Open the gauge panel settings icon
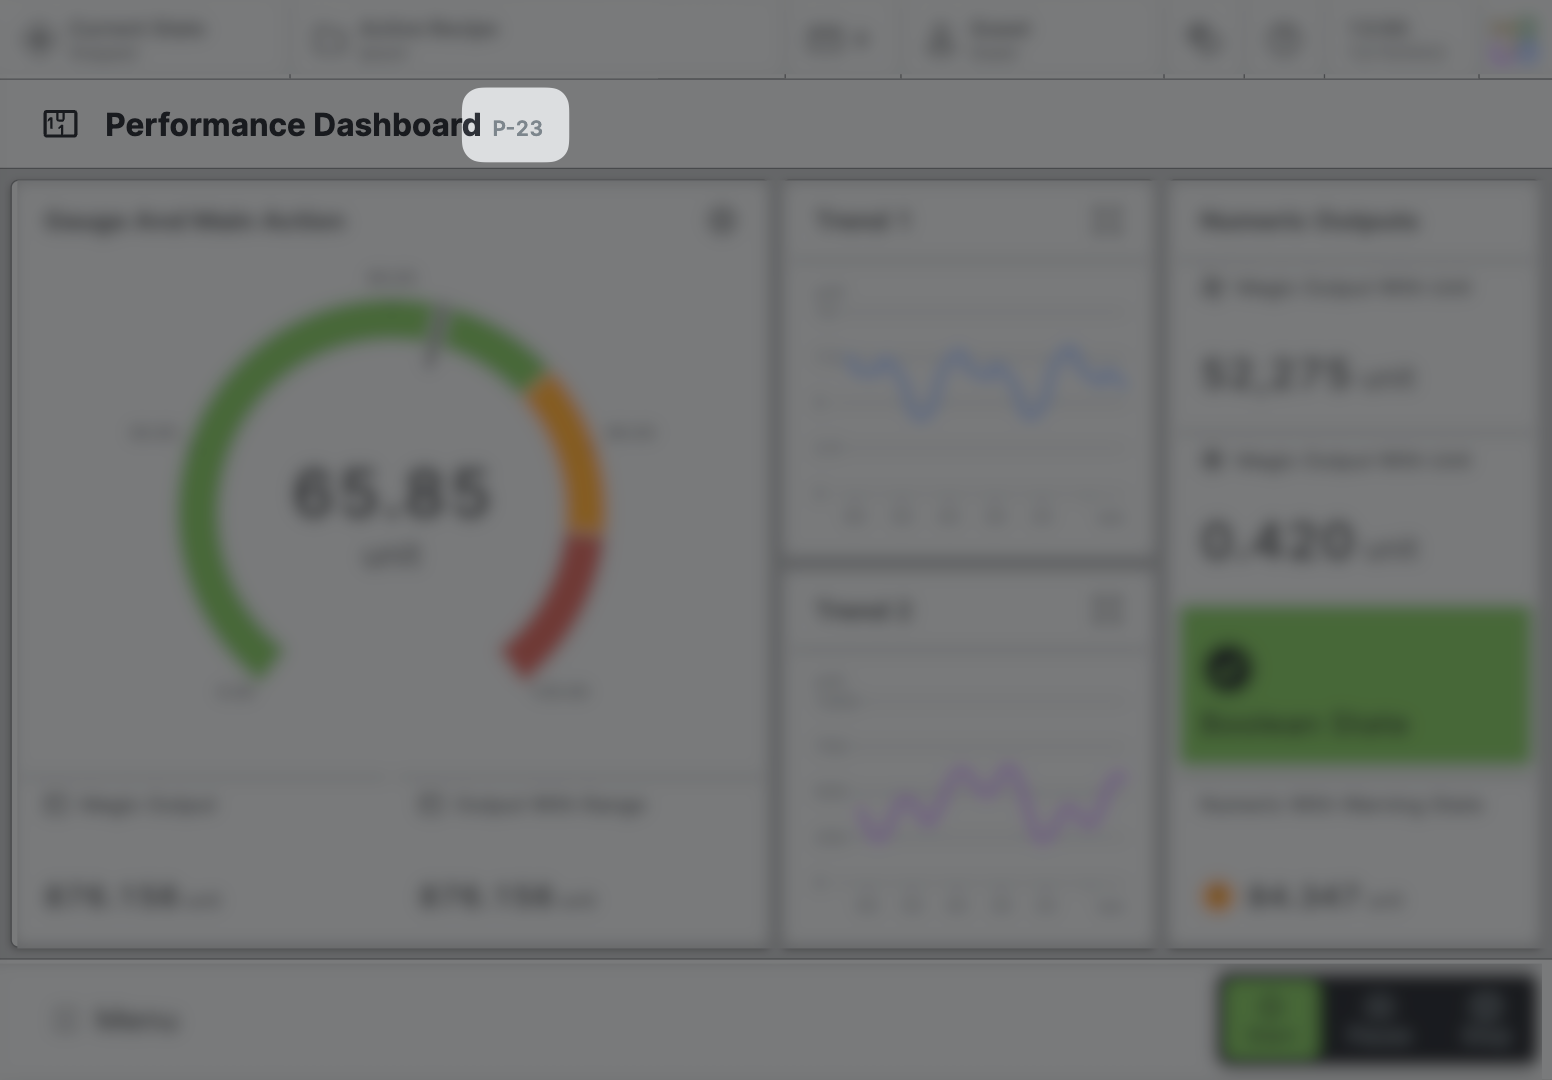 click(x=722, y=220)
